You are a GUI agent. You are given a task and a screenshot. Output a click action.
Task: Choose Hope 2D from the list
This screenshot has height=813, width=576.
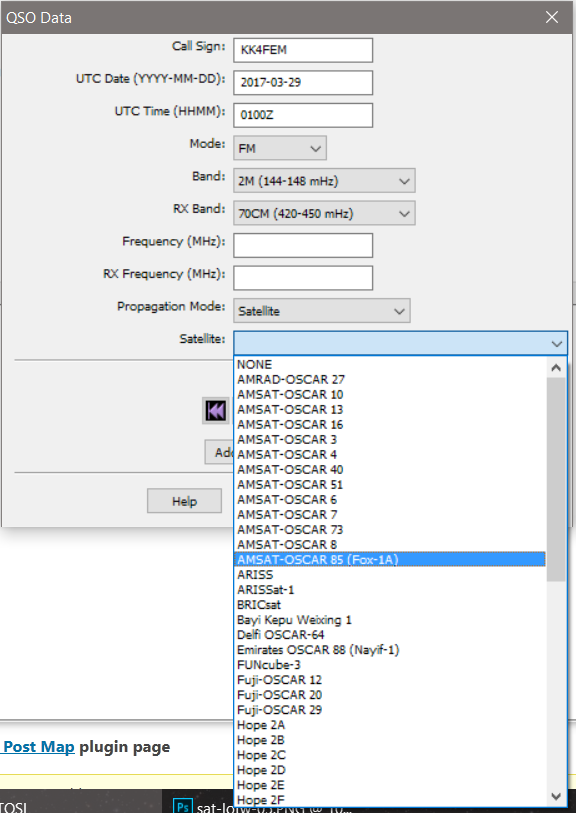pyautogui.click(x=390, y=770)
